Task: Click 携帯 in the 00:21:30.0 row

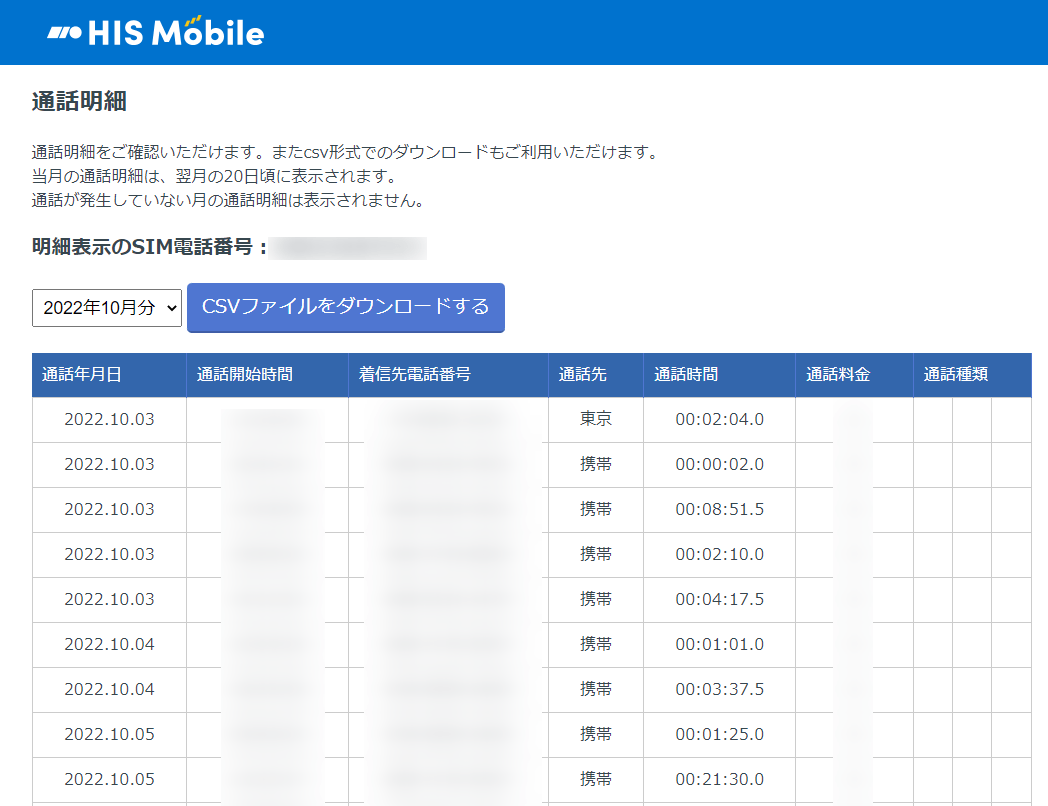Action: [x=596, y=779]
